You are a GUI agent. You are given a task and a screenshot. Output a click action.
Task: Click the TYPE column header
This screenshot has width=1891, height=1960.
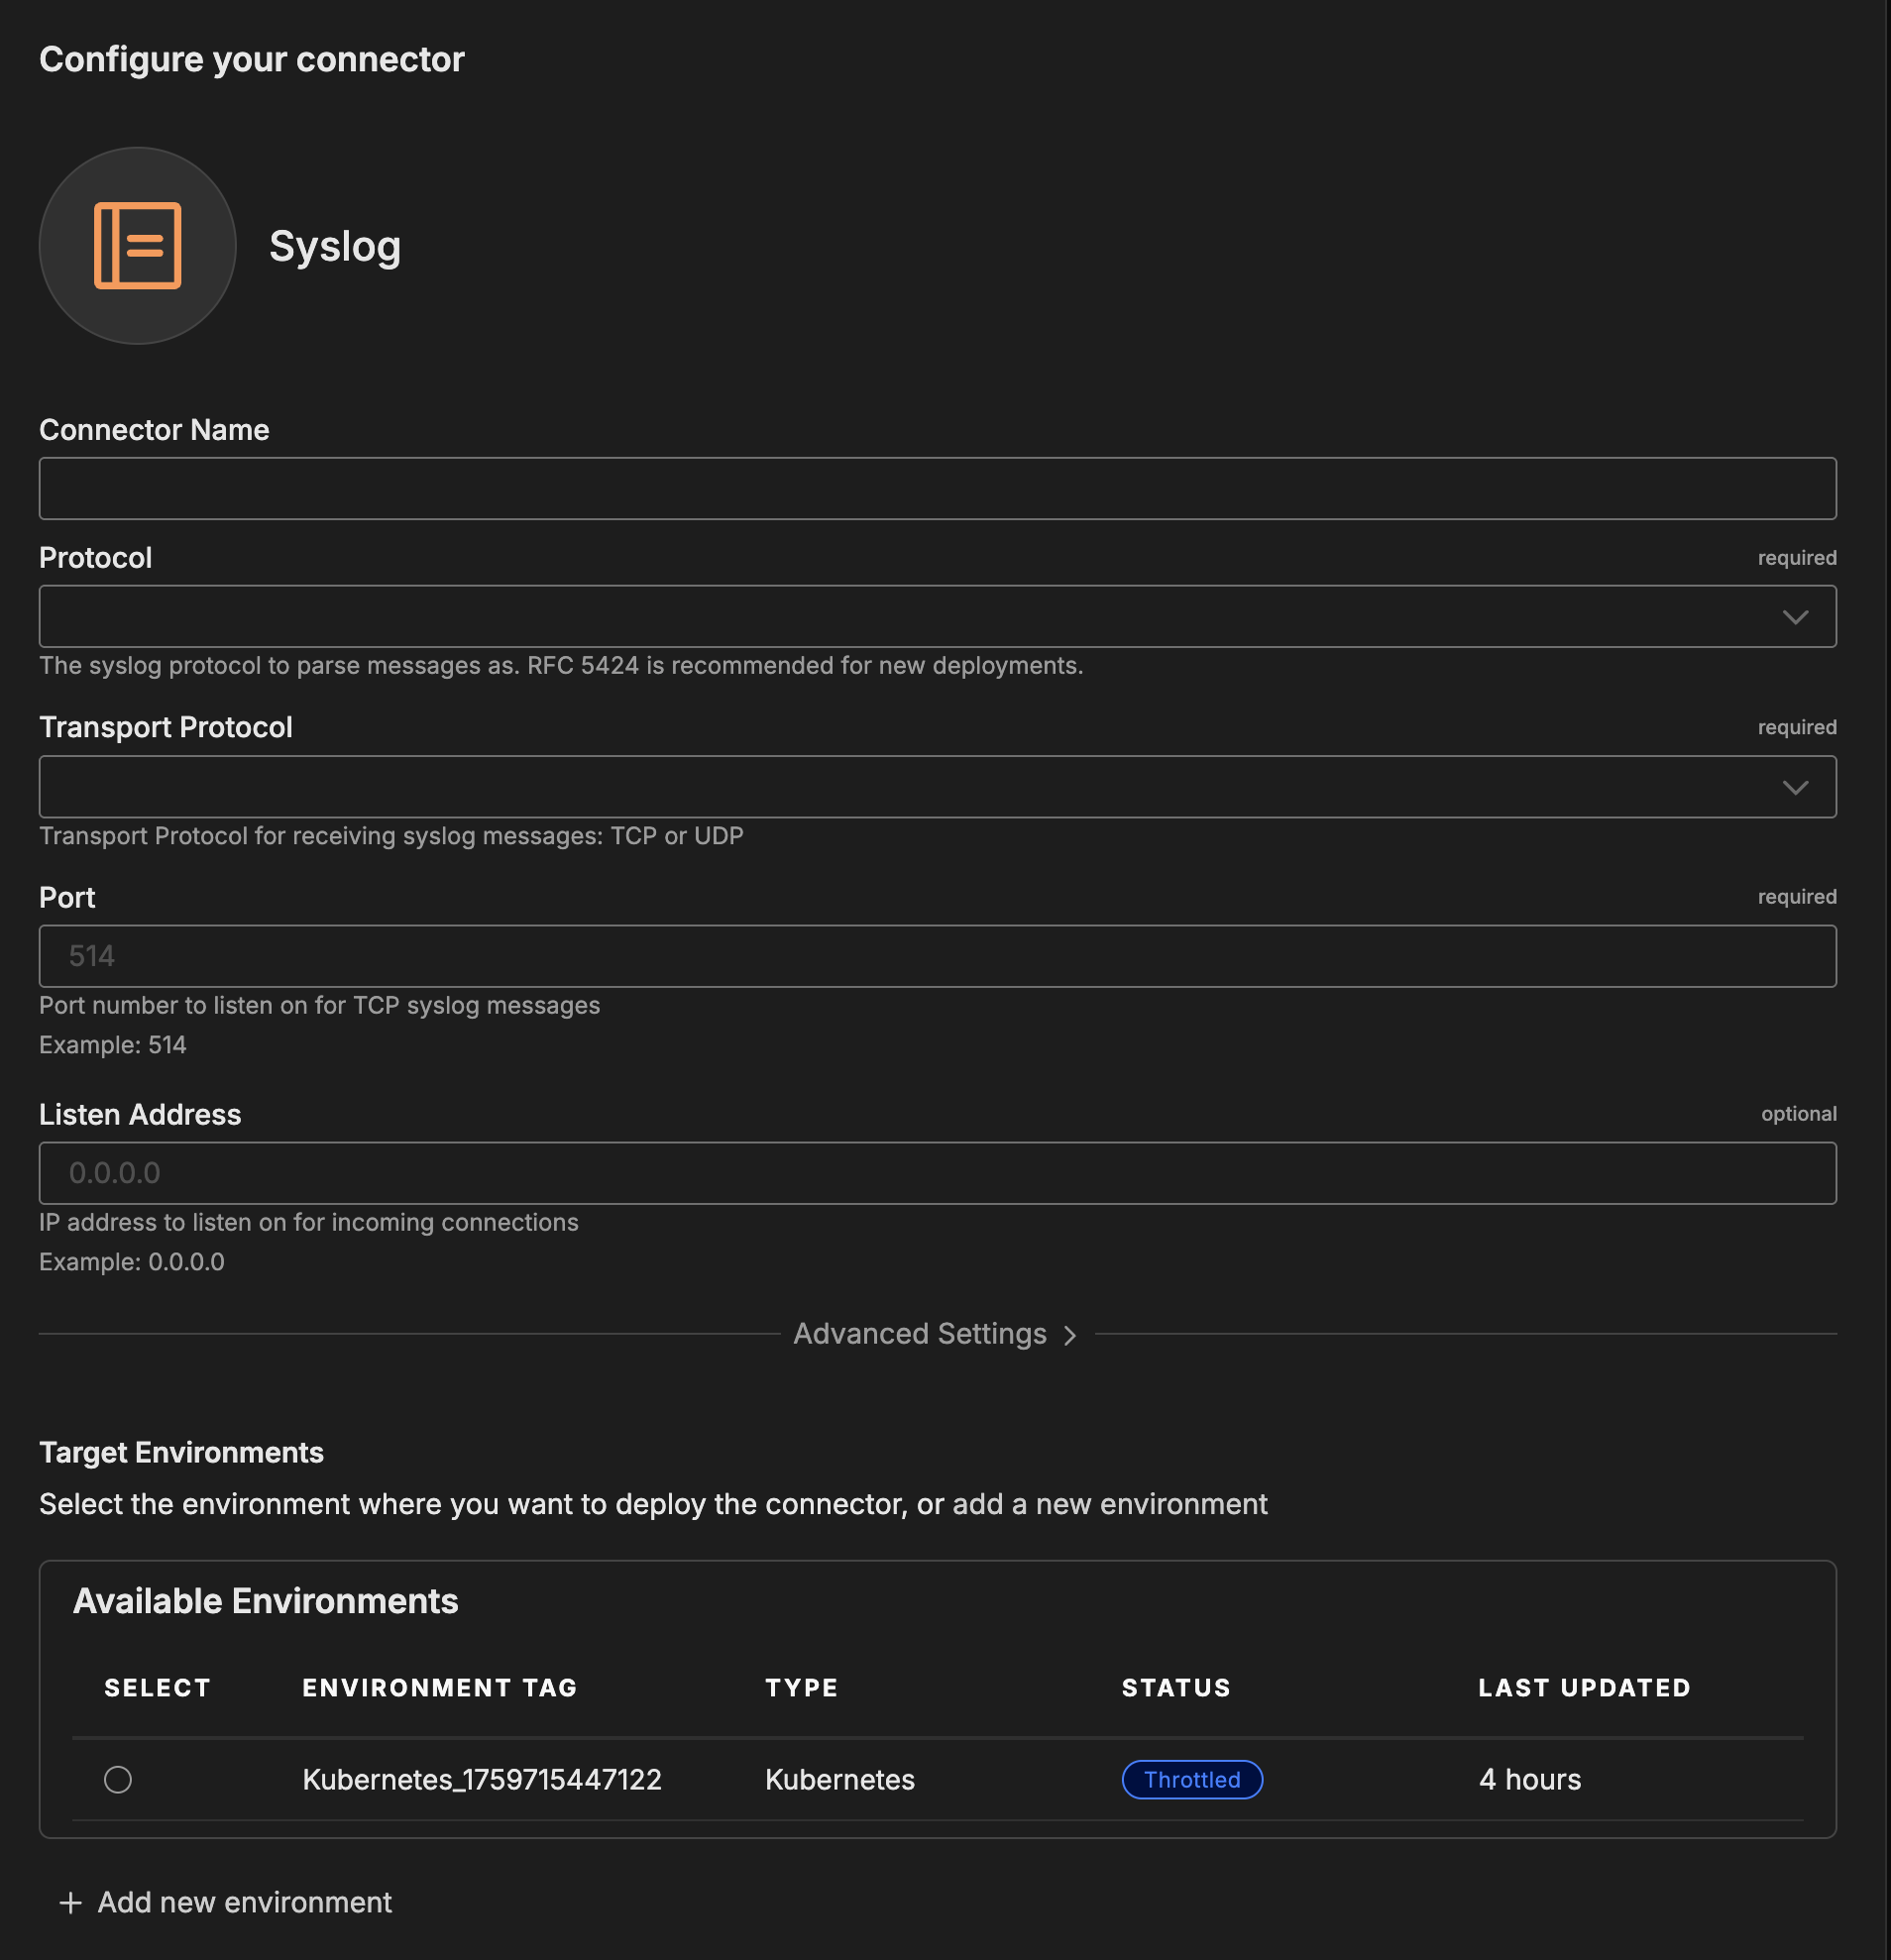click(801, 1688)
